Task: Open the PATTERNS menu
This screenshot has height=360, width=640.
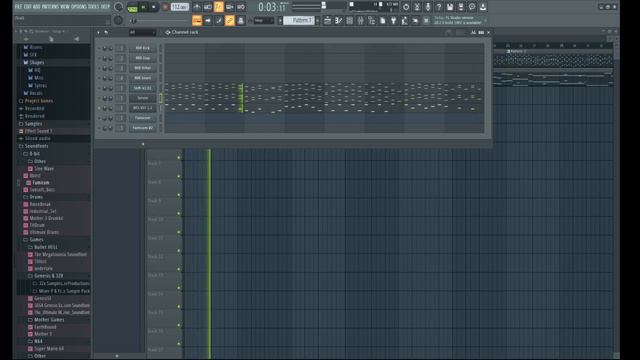Action: click(51, 7)
